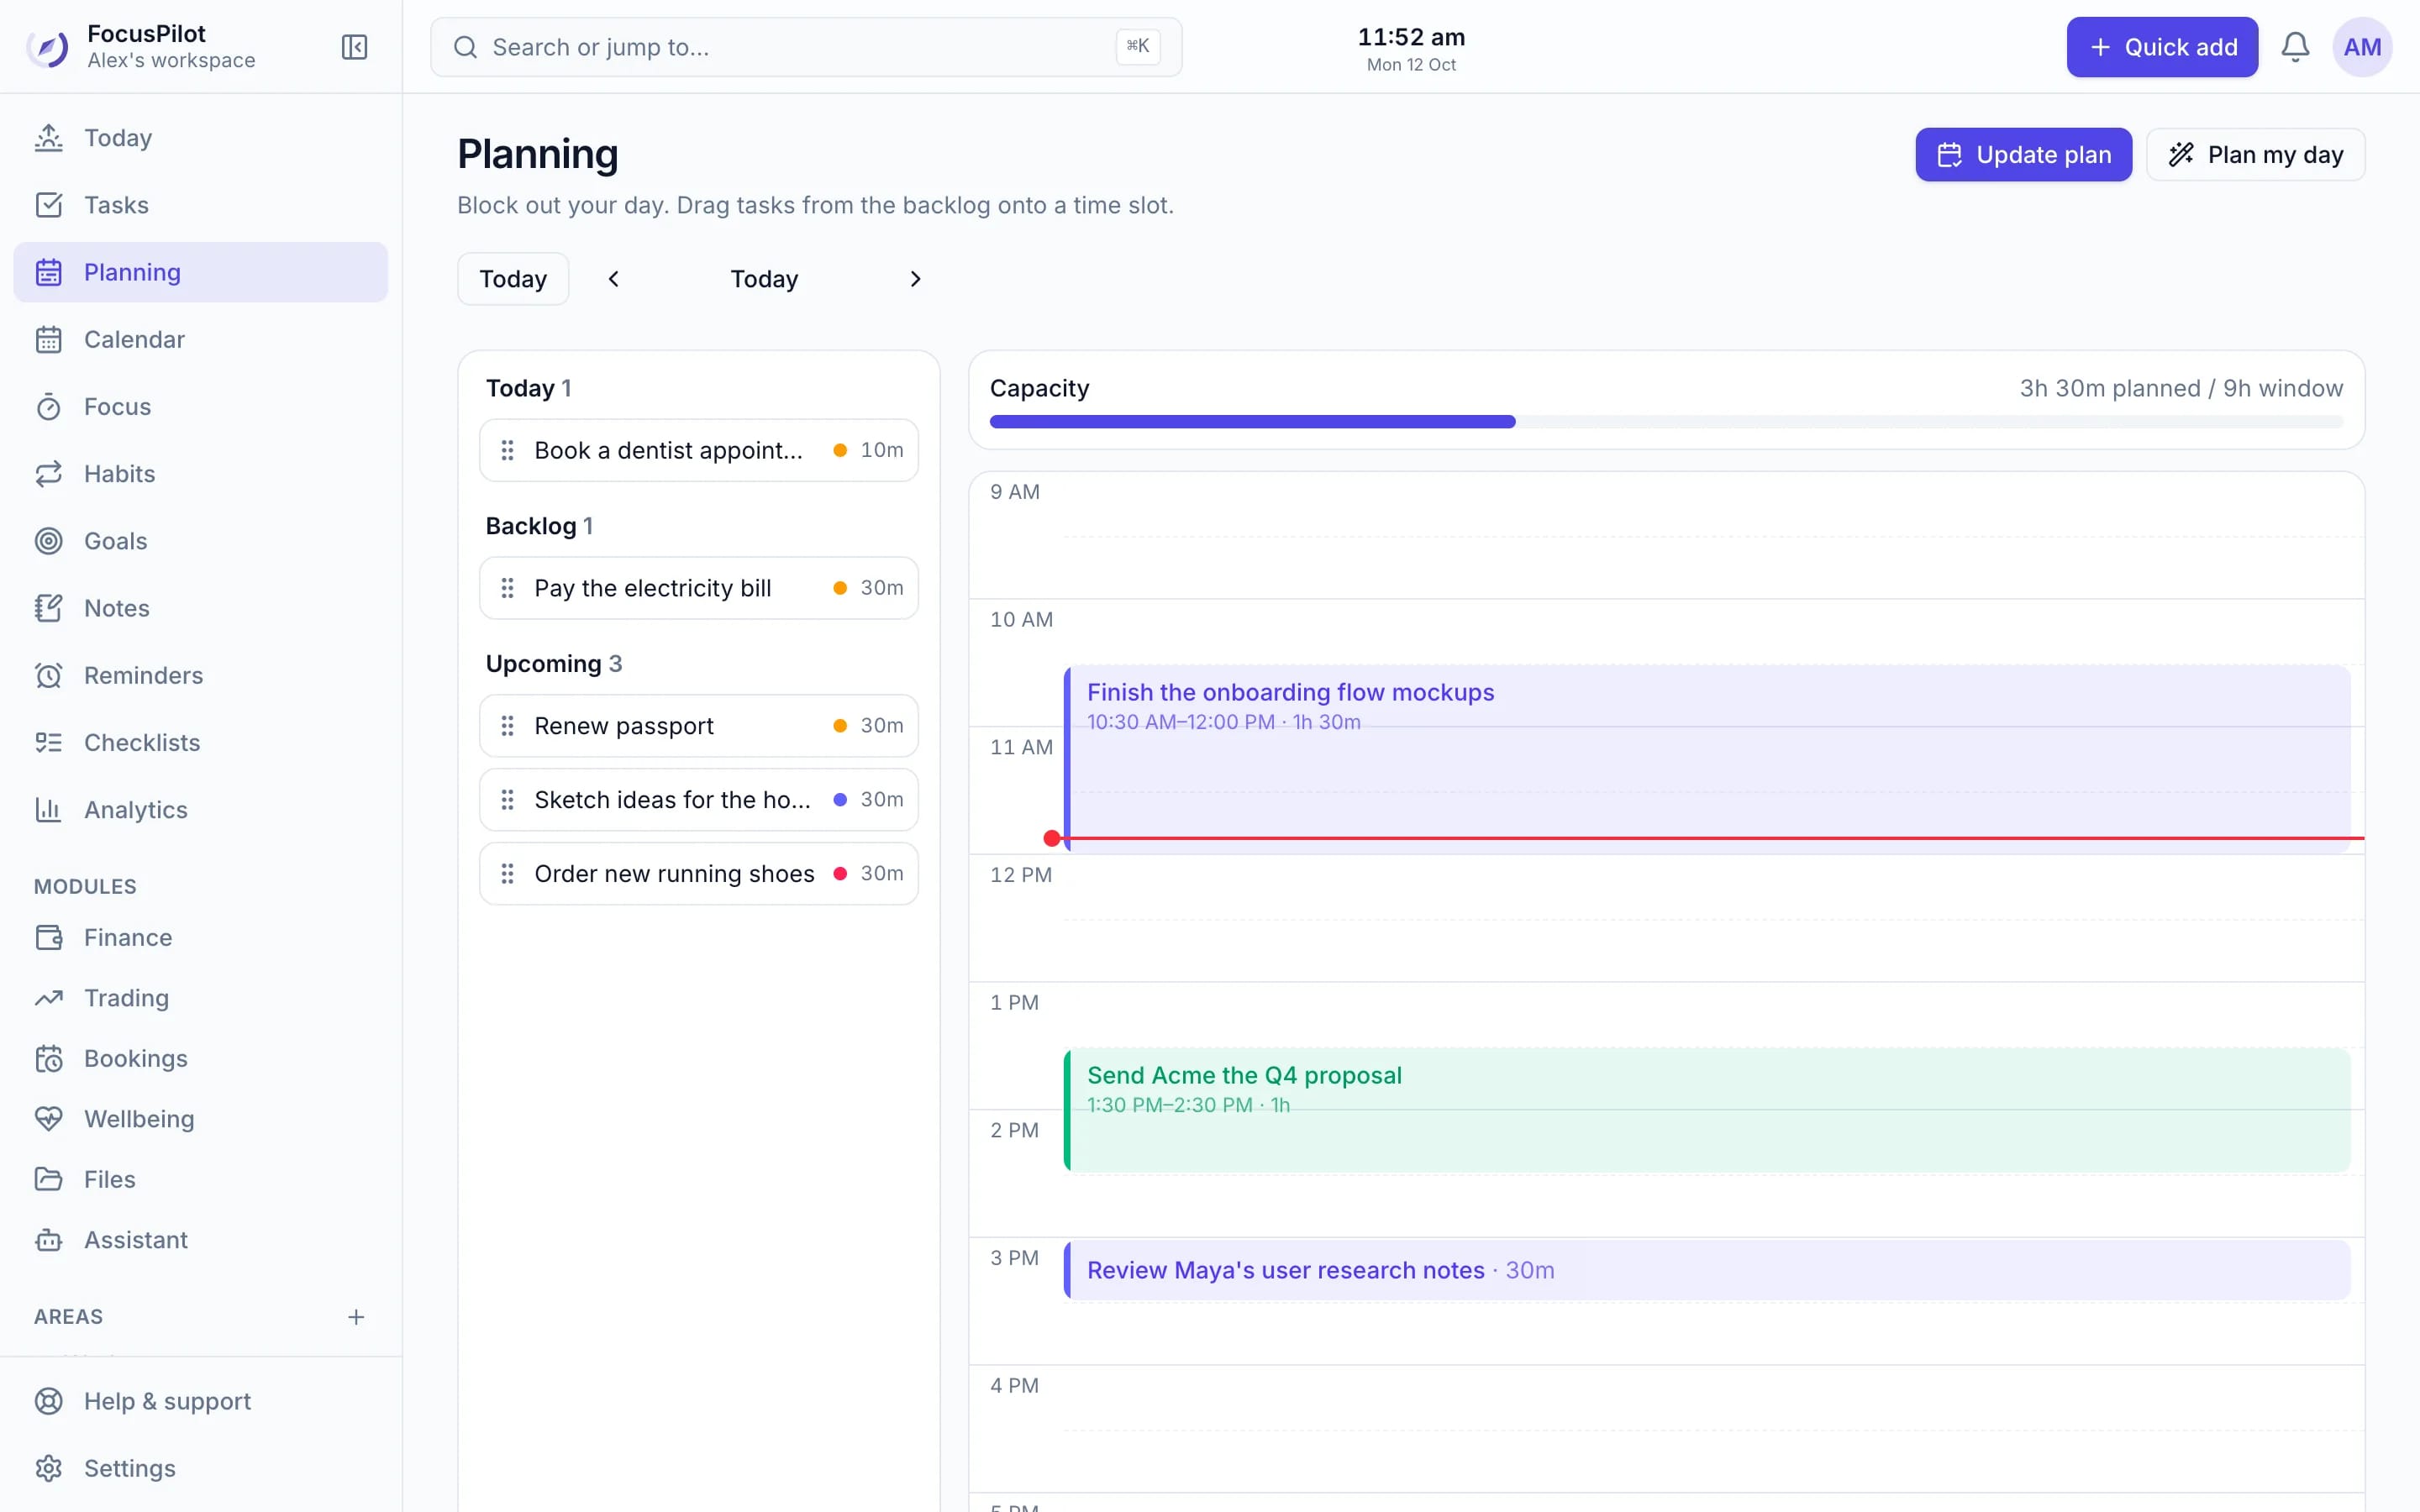Open the Focus timer page
The height and width of the screenshot is (1512, 2420).
200,407
